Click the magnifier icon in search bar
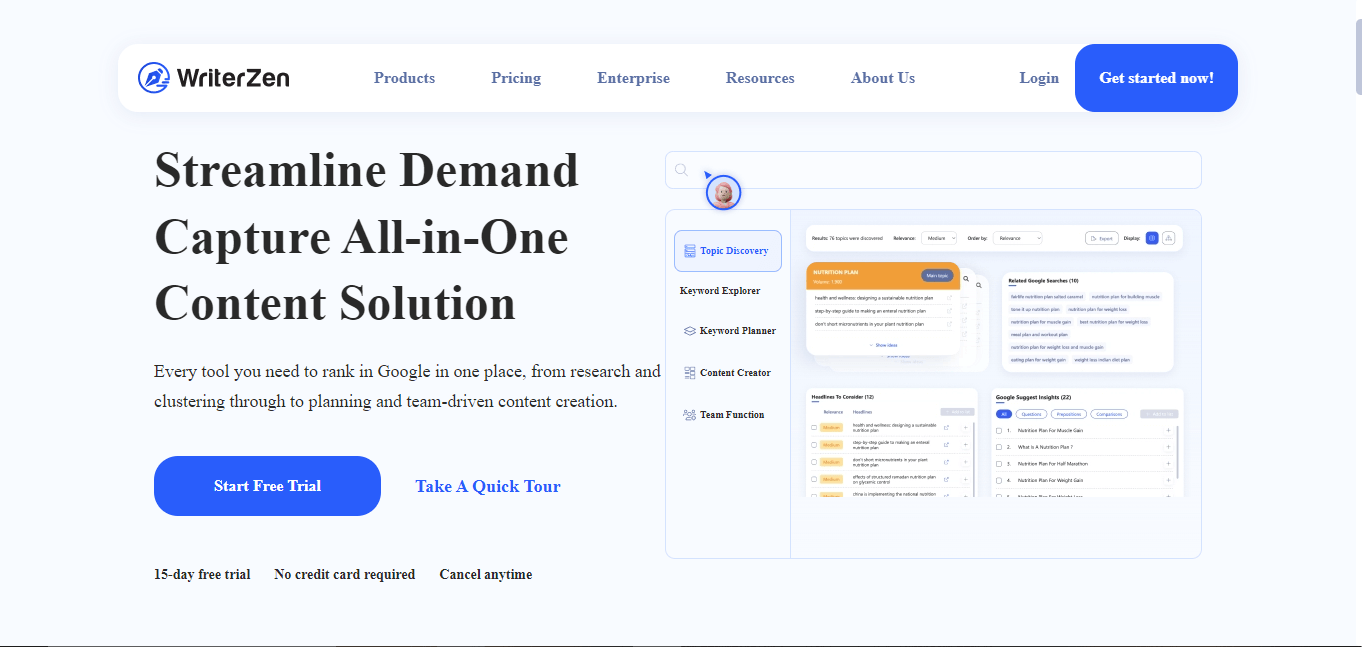 (x=681, y=170)
